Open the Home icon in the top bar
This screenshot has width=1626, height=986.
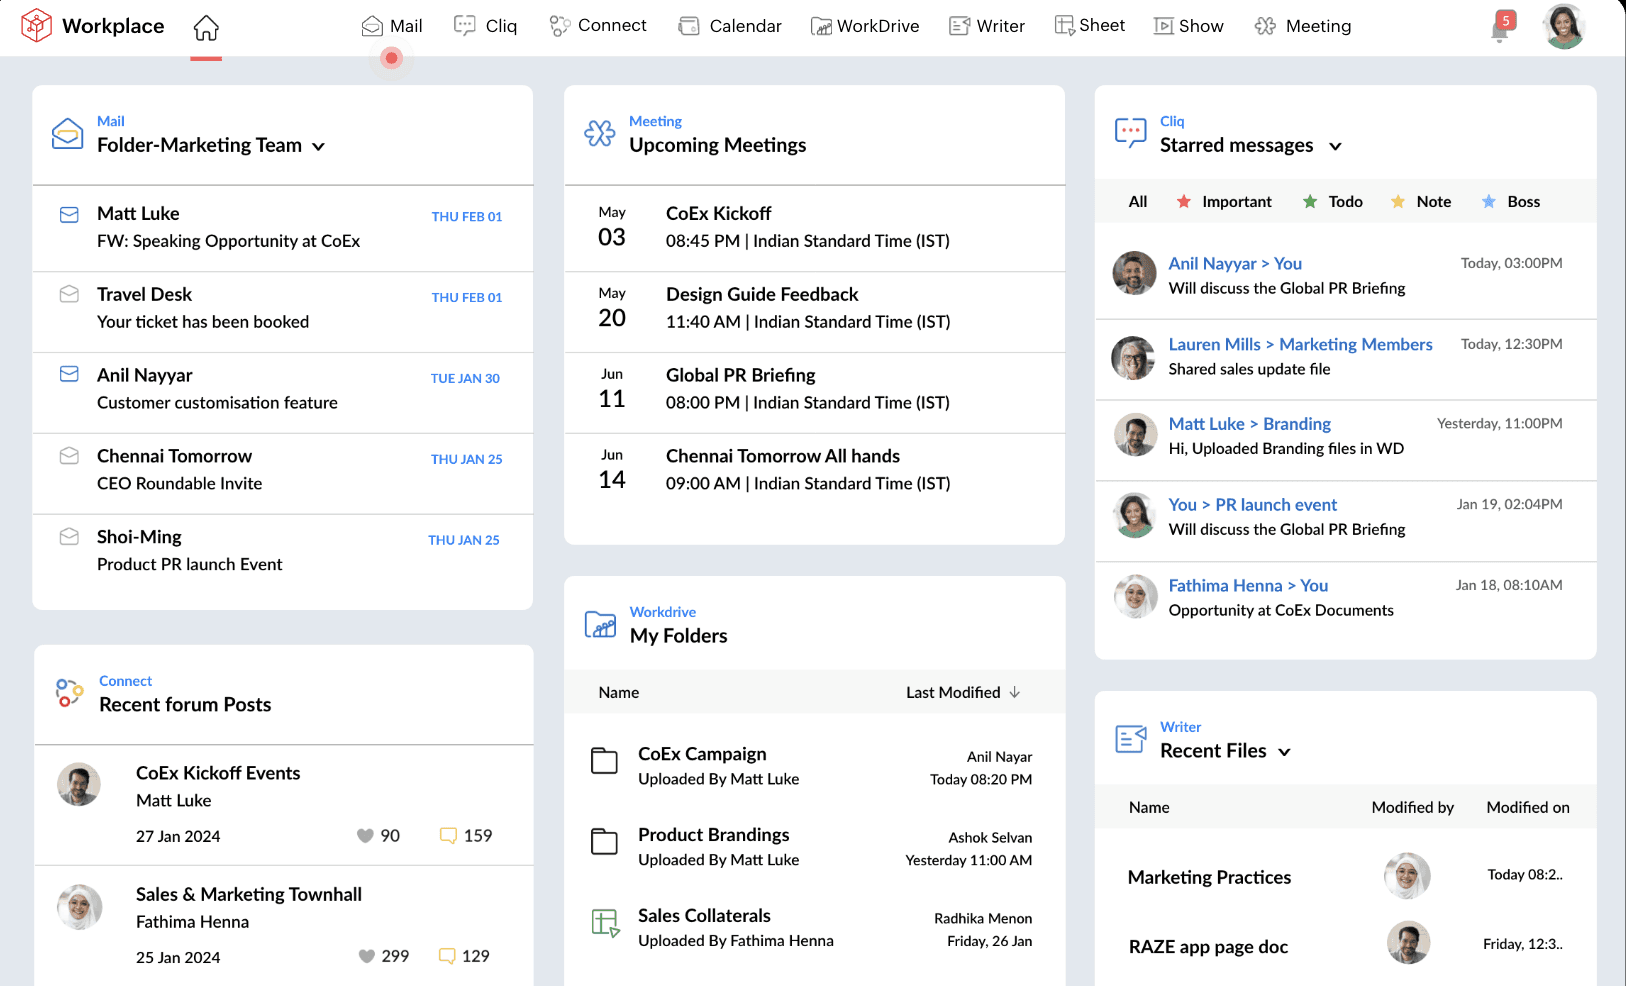pyautogui.click(x=206, y=27)
